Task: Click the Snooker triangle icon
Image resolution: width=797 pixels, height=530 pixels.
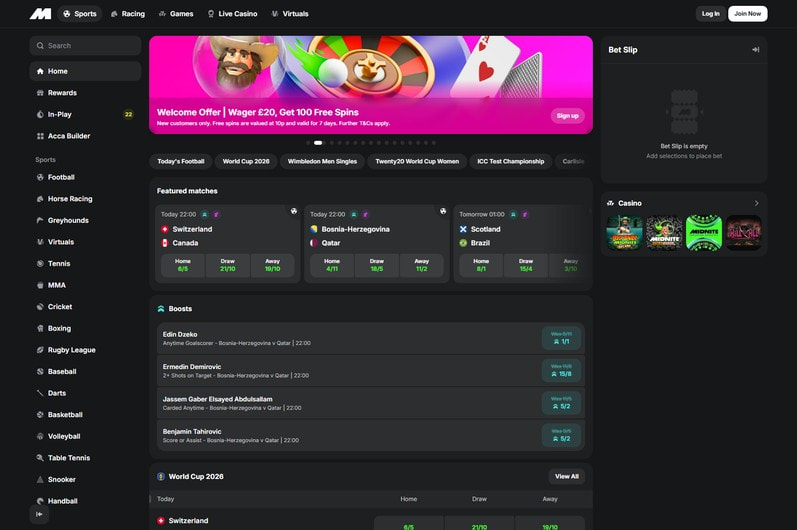Action: (x=40, y=480)
